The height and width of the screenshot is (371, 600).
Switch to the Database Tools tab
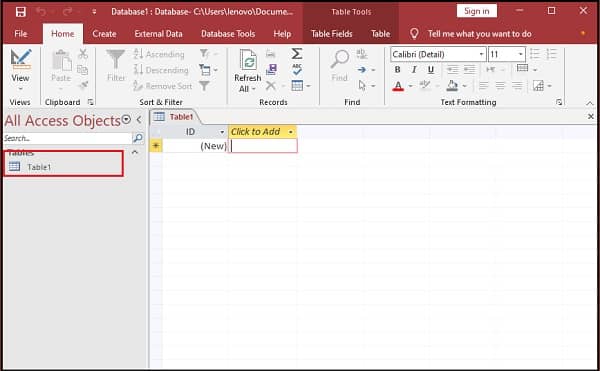click(228, 34)
